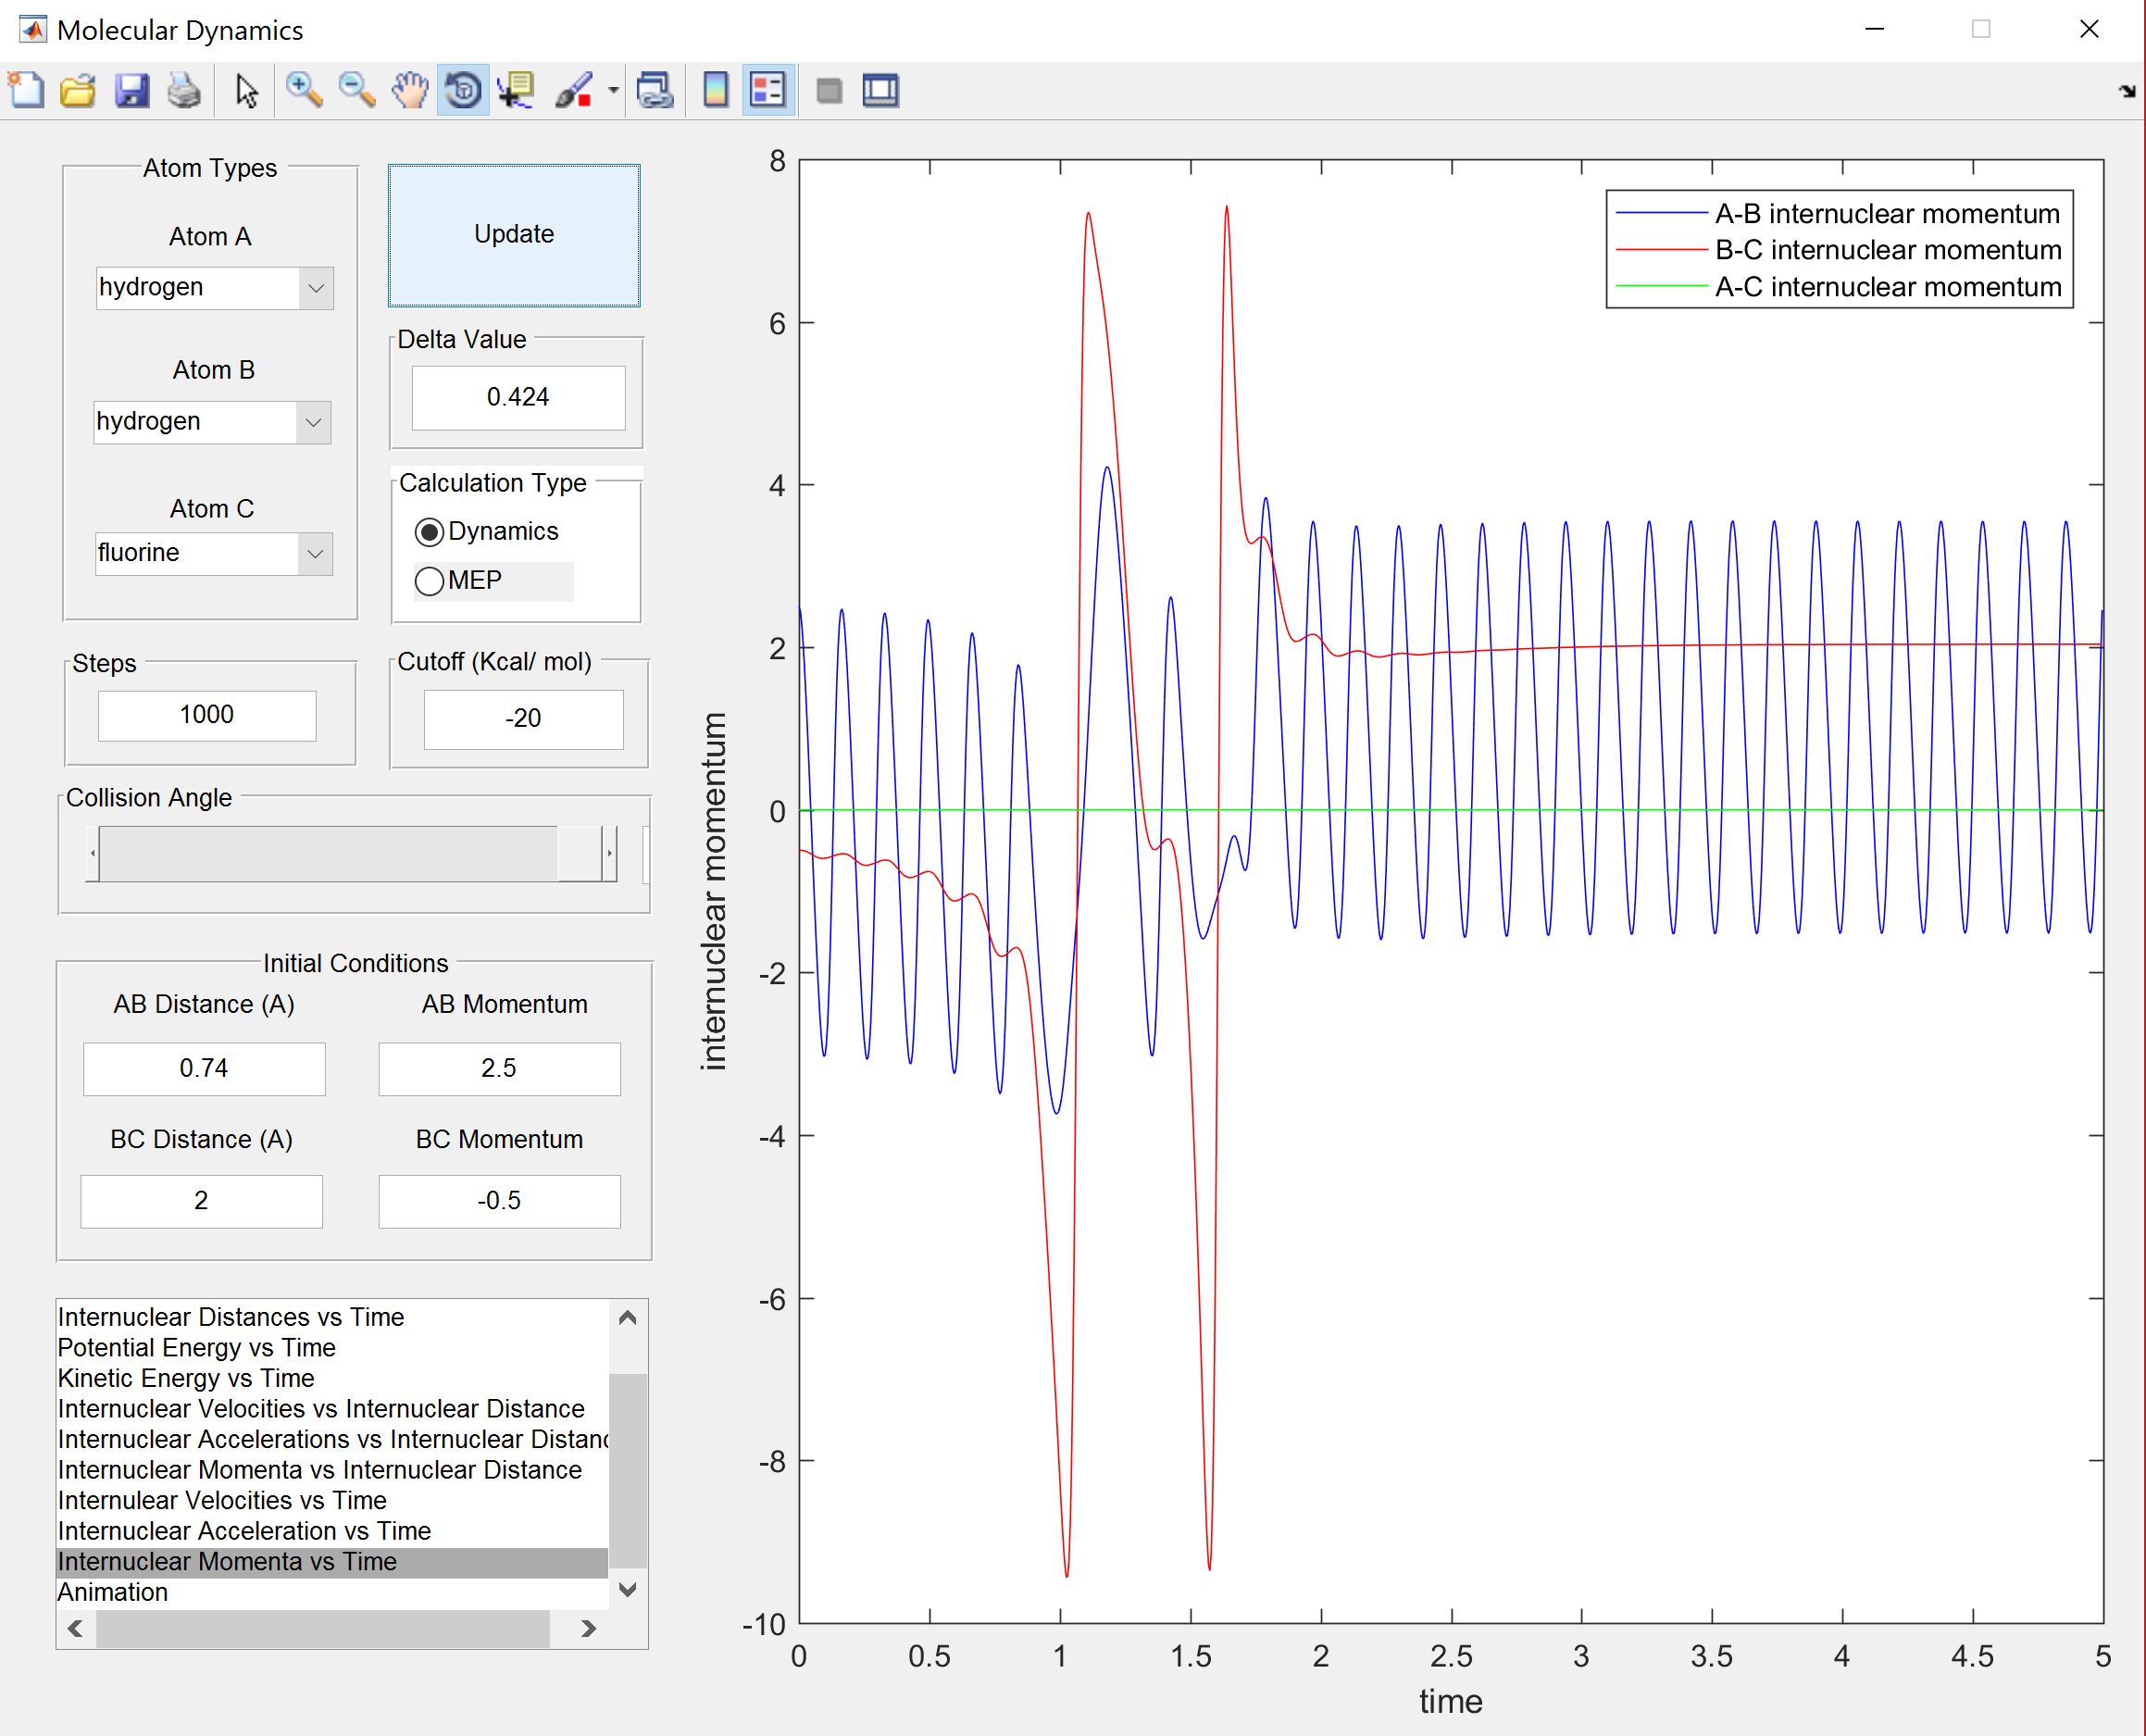Click the Insert Colorbar icon
Image resolution: width=2146 pixels, height=1736 pixels.
(x=715, y=91)
